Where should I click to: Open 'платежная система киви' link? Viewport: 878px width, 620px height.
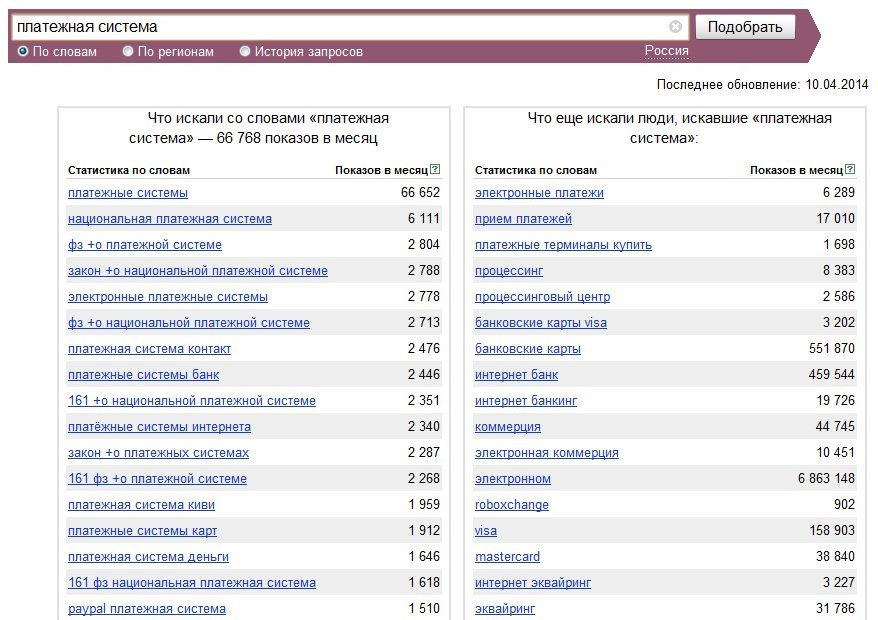pyautogui.click(x=141, y=505)
